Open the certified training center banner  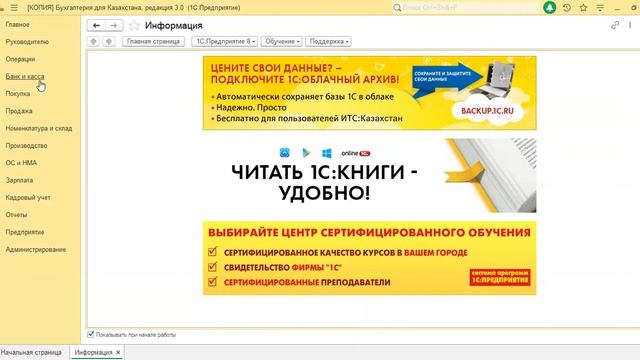369,258
